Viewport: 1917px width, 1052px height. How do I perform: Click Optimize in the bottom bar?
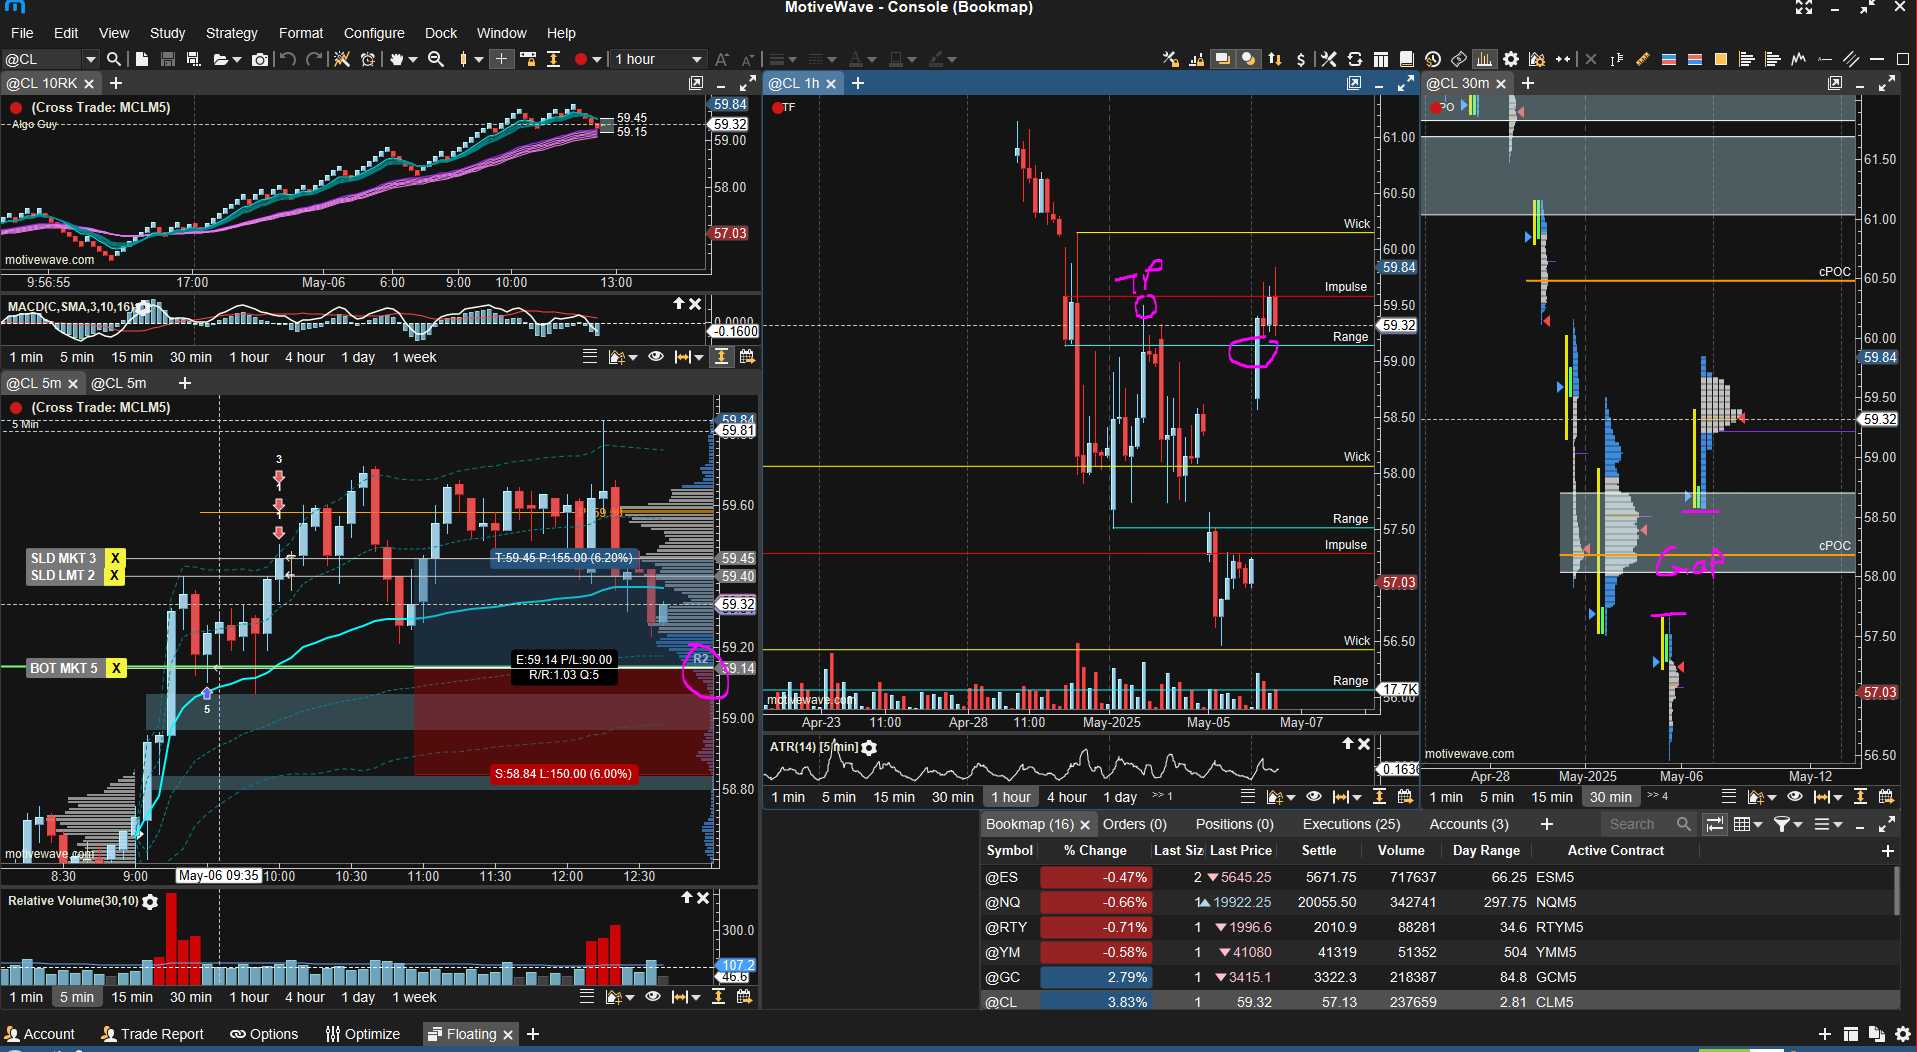[362, 1034]
